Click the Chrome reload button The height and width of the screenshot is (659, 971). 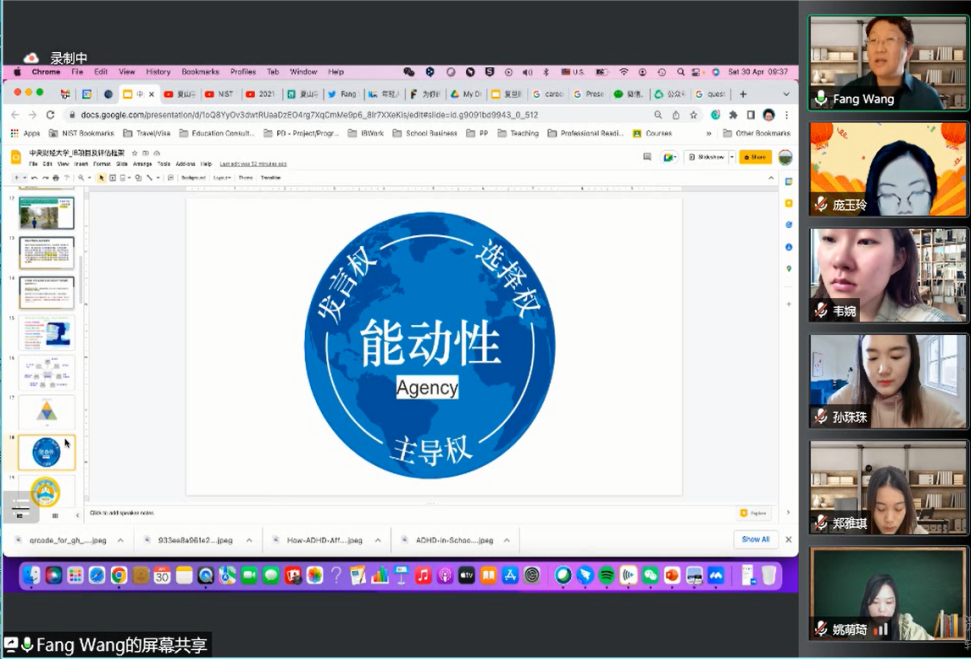tap(50, 115)
